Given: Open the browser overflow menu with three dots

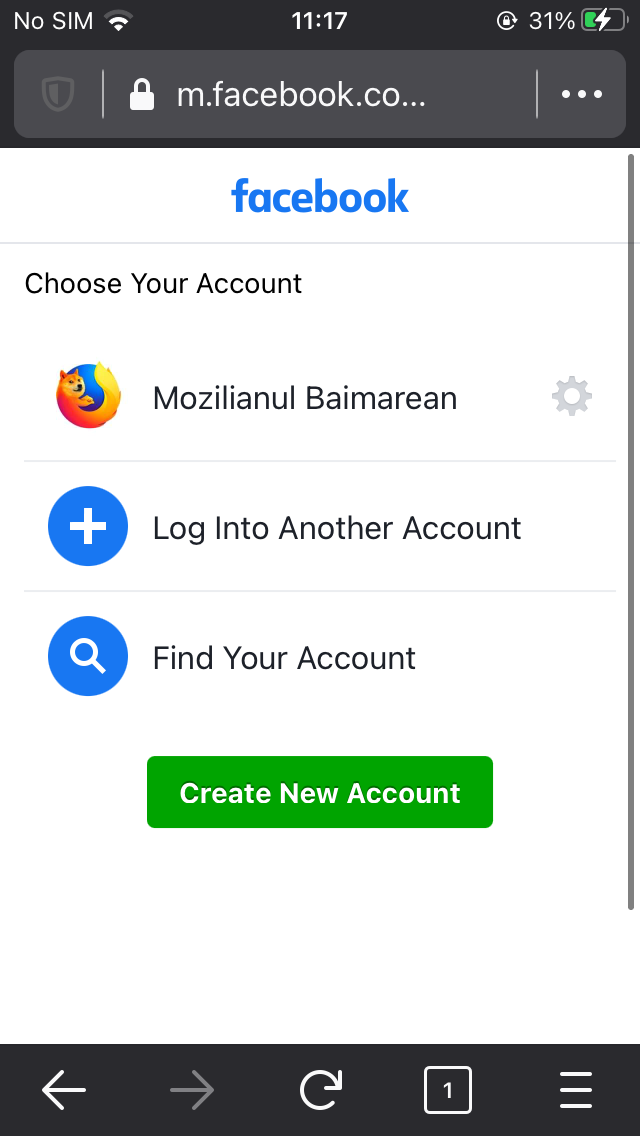Looking at the screenshot, I should tap(581, 94).
